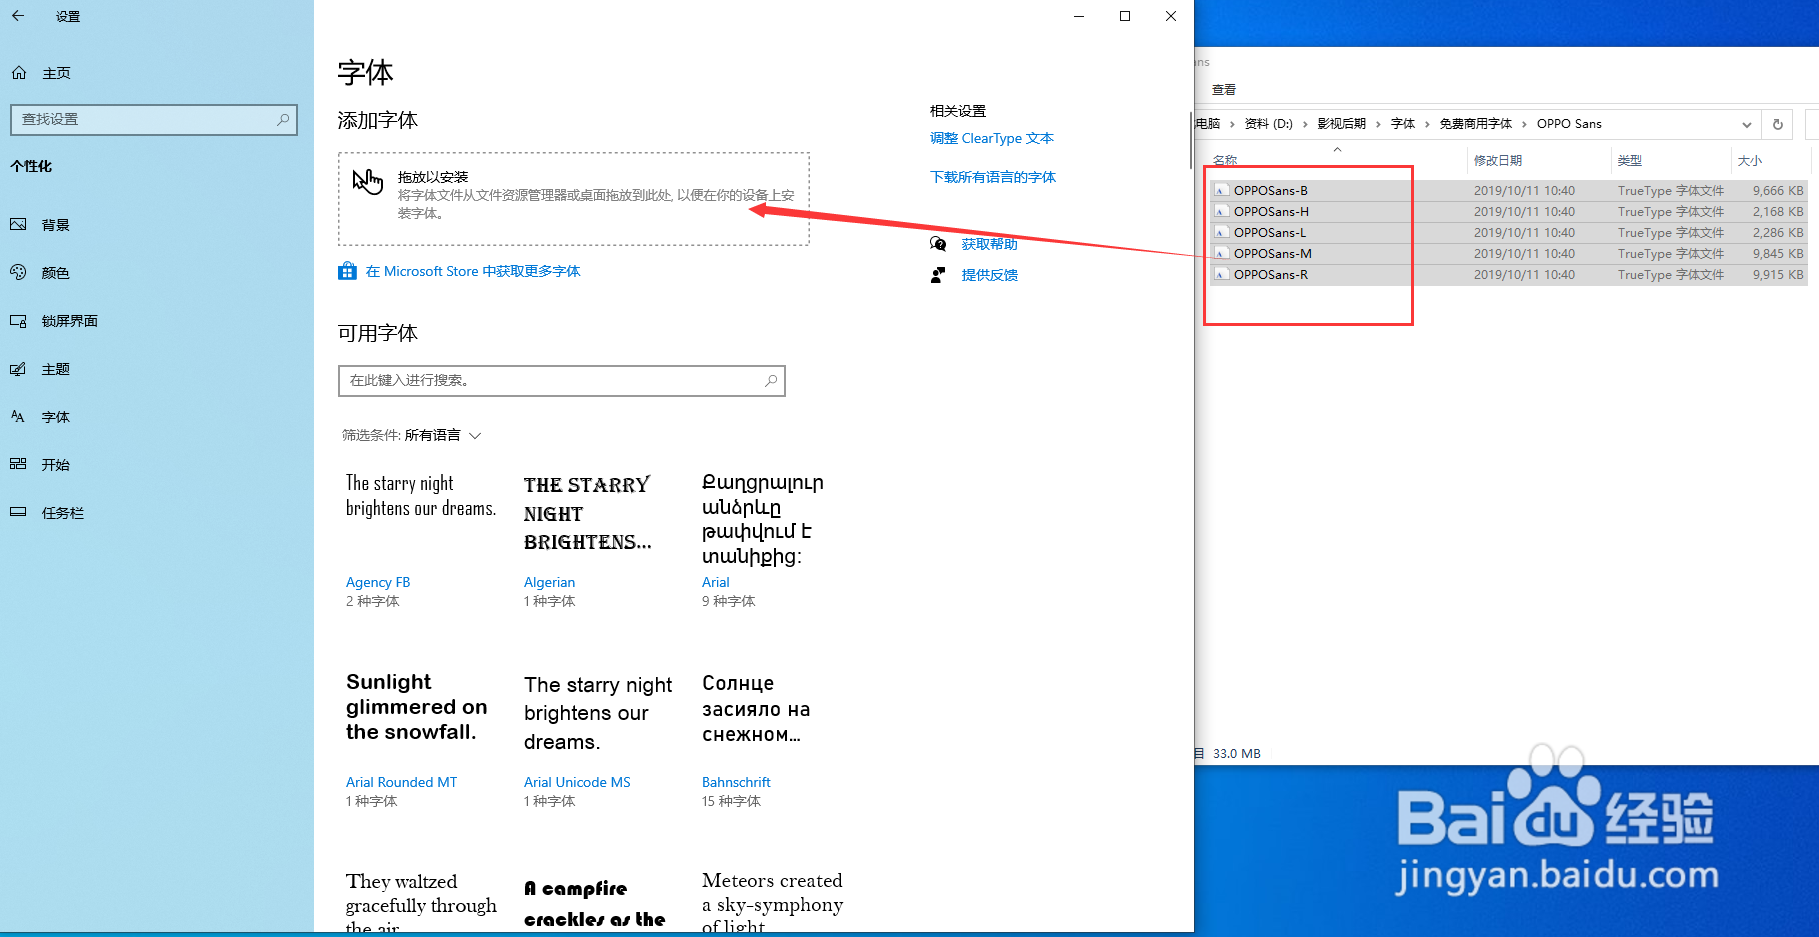
Task: Go to 锁屏界面 settings page
Action: 70,321
